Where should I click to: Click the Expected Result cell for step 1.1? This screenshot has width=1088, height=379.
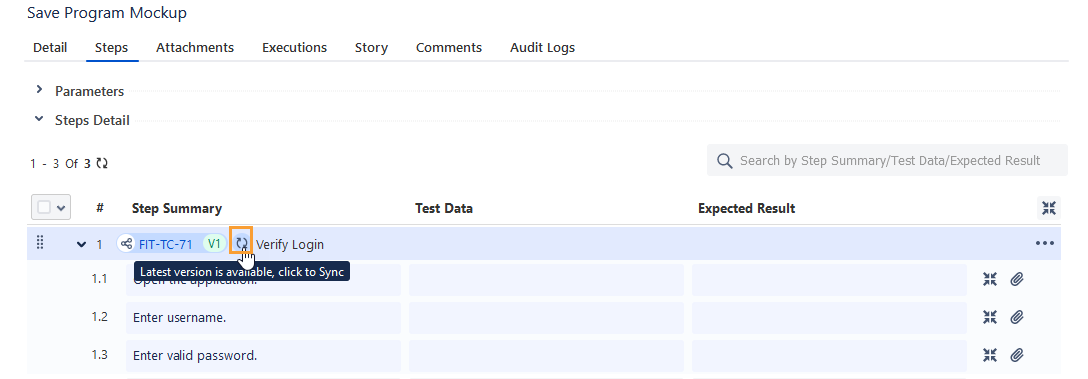829,279
